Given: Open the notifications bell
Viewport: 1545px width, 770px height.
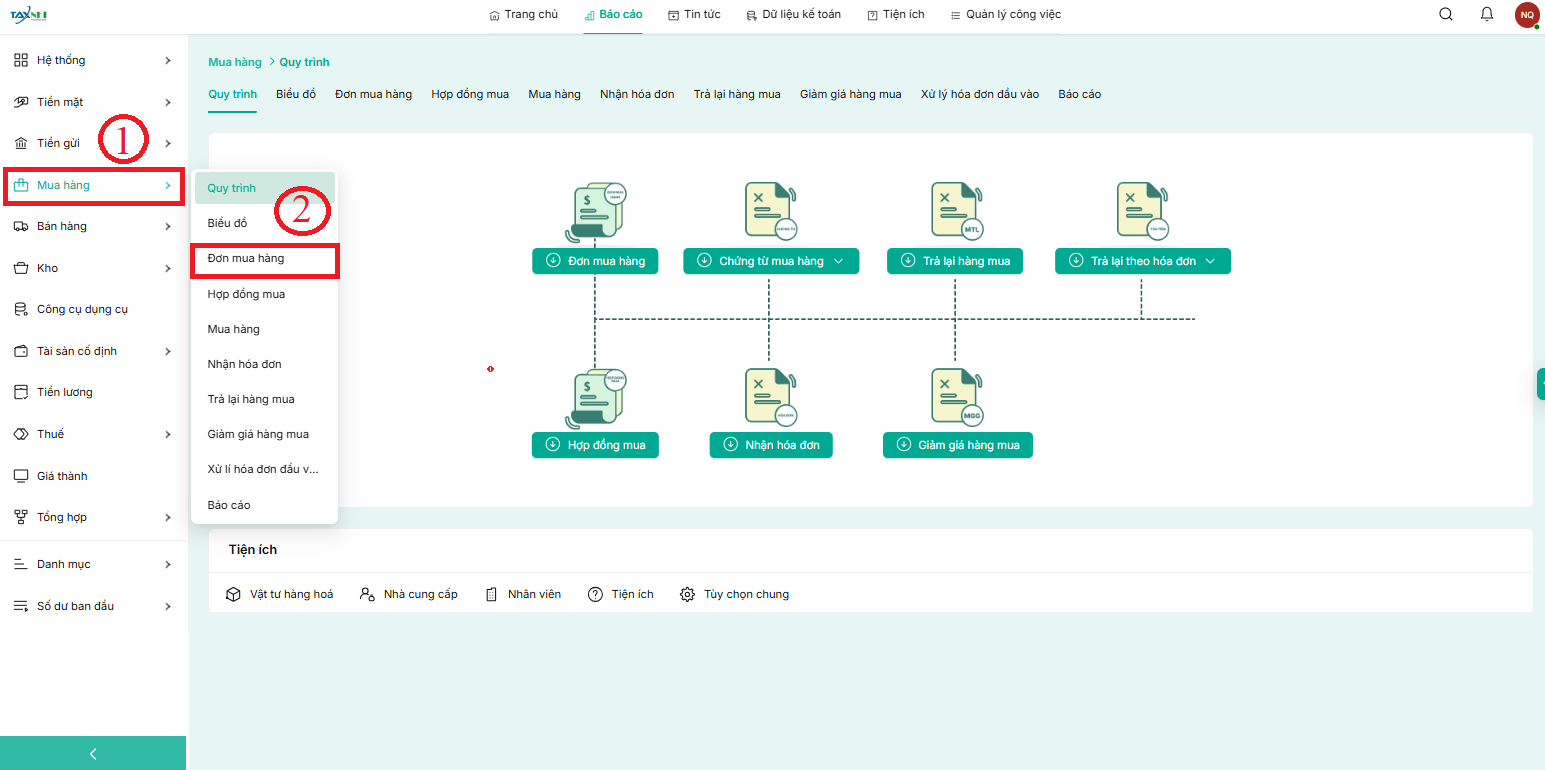Looking at the screenshot, I should point(1487,14).
